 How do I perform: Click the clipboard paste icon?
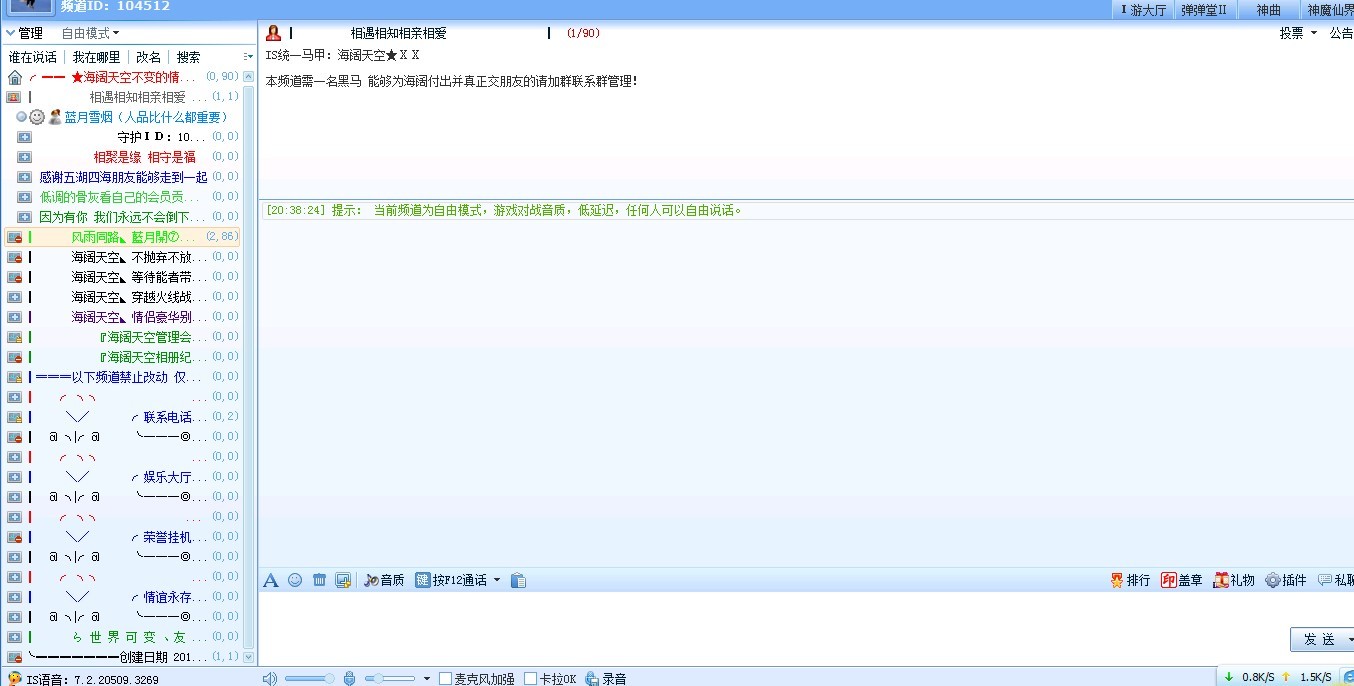pyautogui.click(x=518, y=580)
